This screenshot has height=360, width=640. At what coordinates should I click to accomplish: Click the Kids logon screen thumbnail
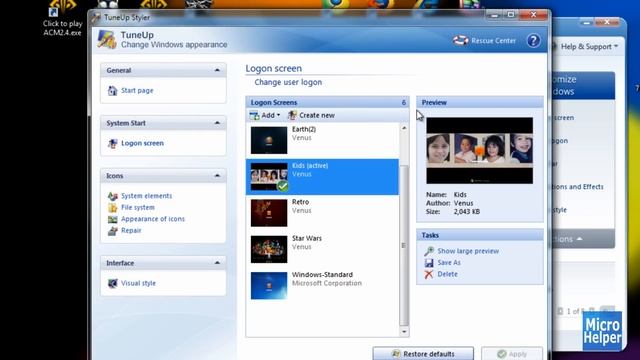click(269, 176)
